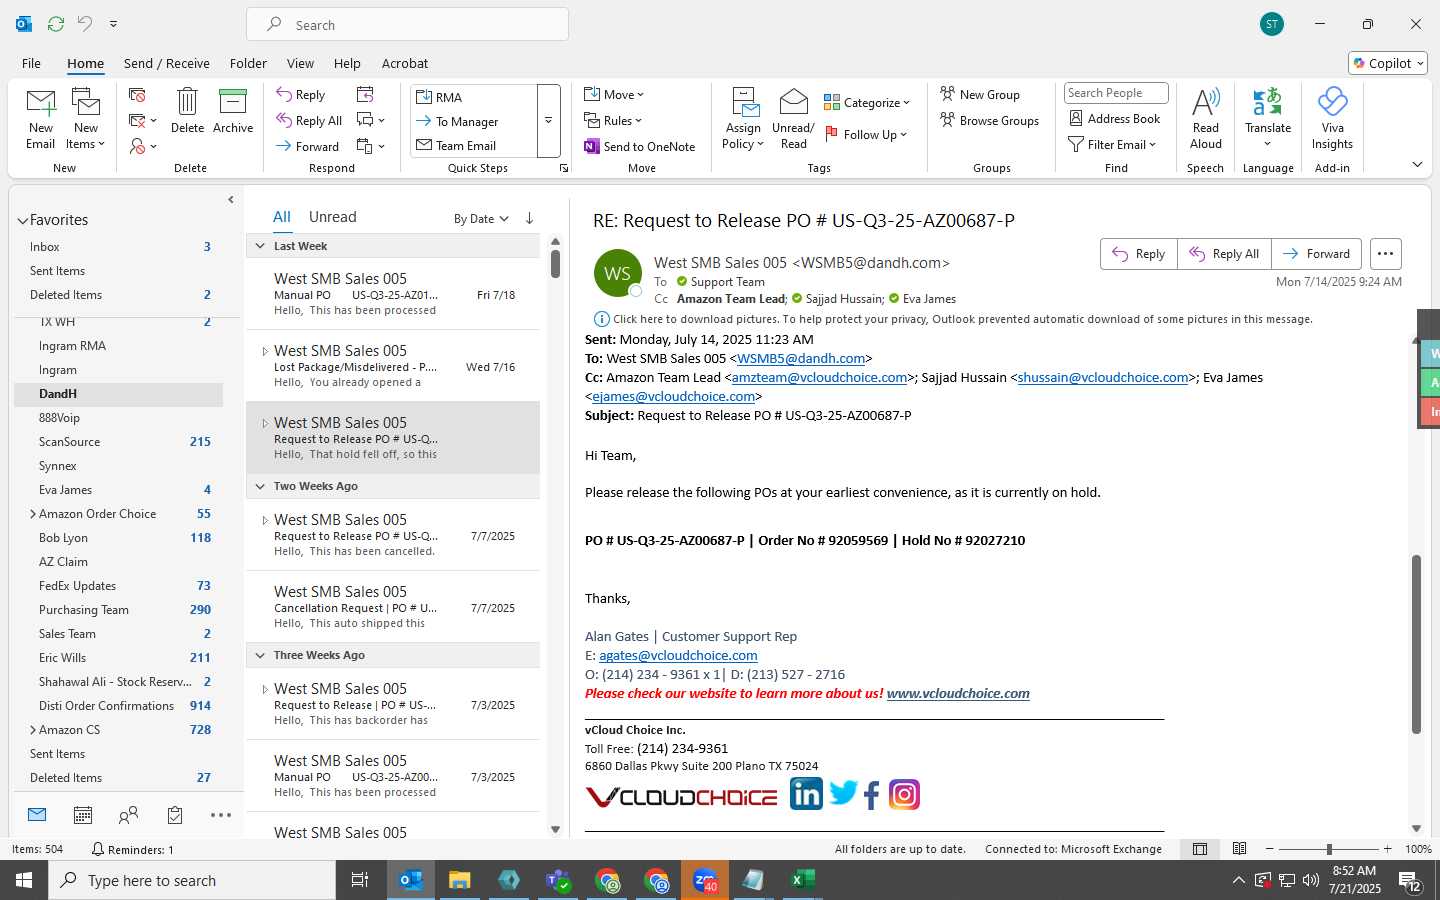The width and height of the screenshot is (1440, 900).
Task: Run the Team Email quick step
Action: [474, 145]
